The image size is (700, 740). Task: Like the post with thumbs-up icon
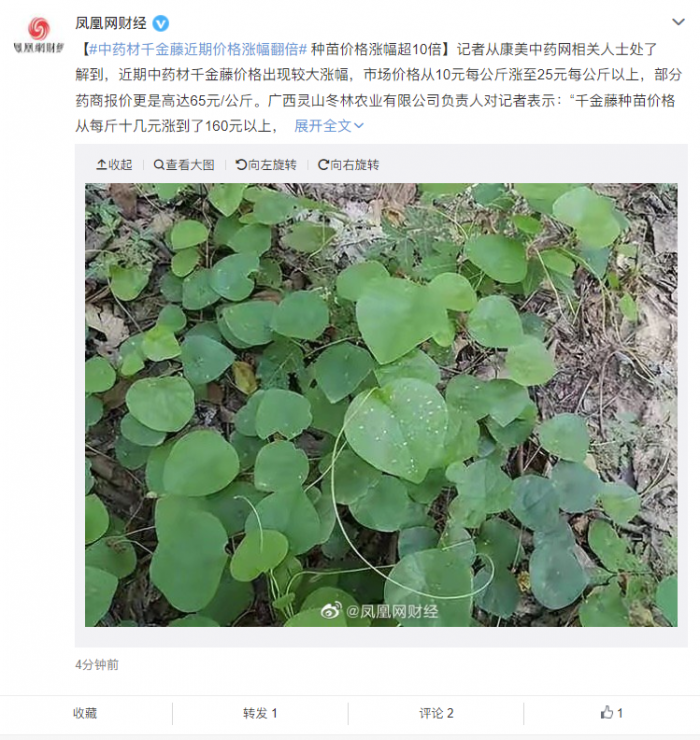pyautogui.click(x=607, y=712)
